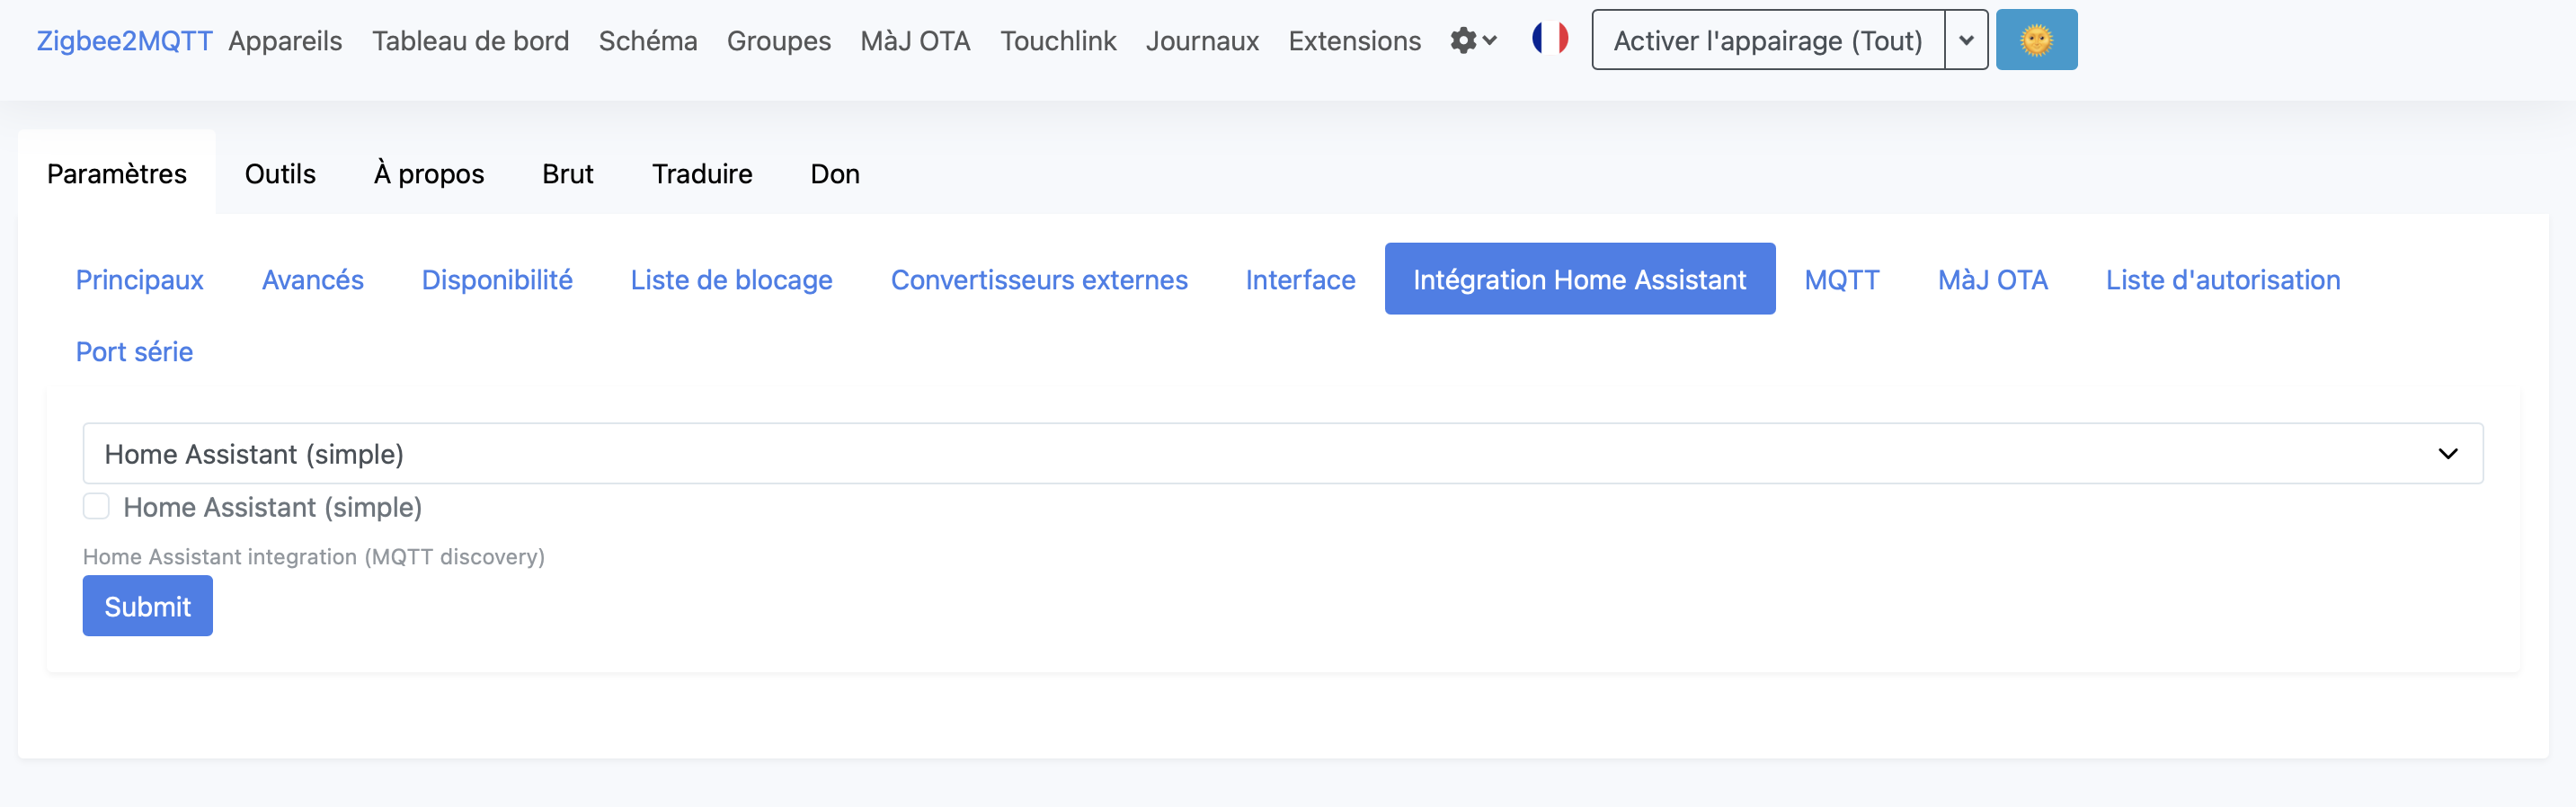This screenshot has width=2576, height=807.
Task: Click Activer l'appairage (Tout) button
Action: [1767, 41]
